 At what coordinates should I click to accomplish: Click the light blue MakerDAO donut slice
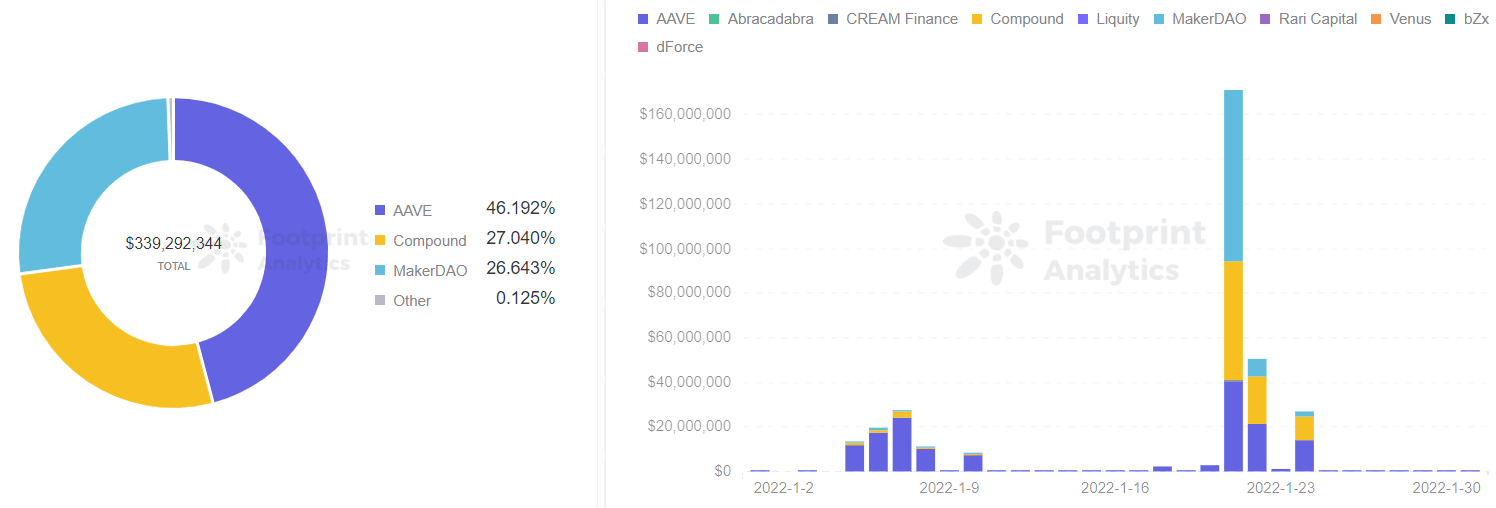point(72,180)
